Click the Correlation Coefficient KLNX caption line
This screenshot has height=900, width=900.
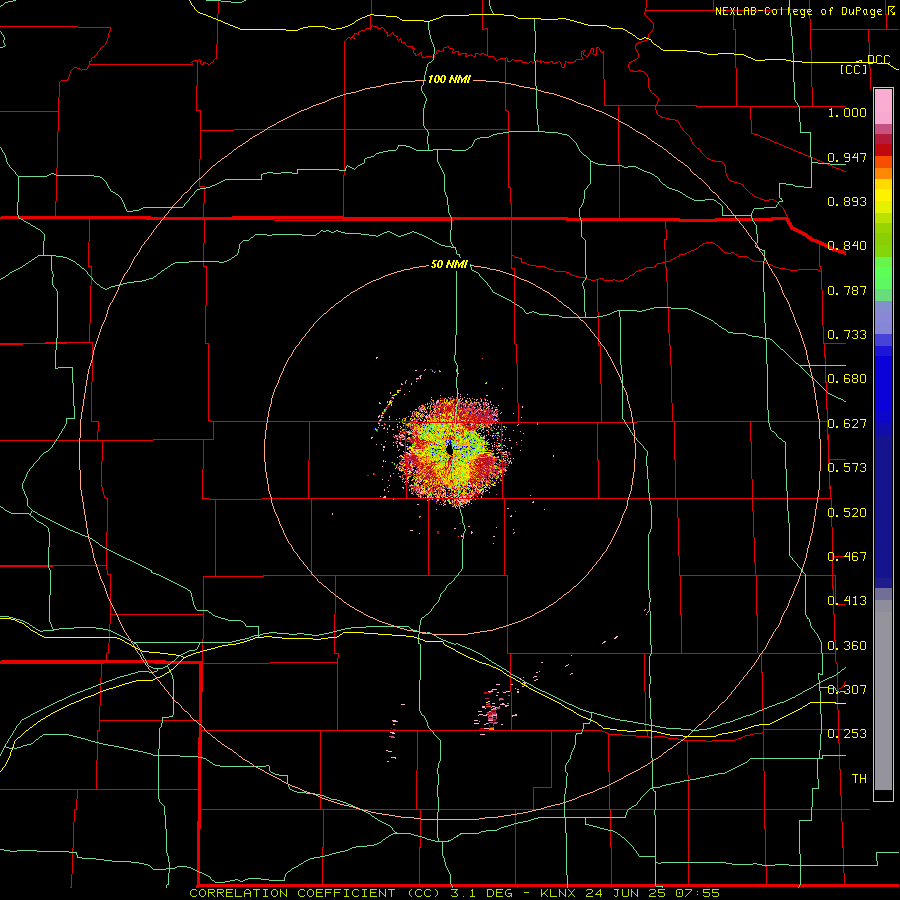tap(455, 893)
